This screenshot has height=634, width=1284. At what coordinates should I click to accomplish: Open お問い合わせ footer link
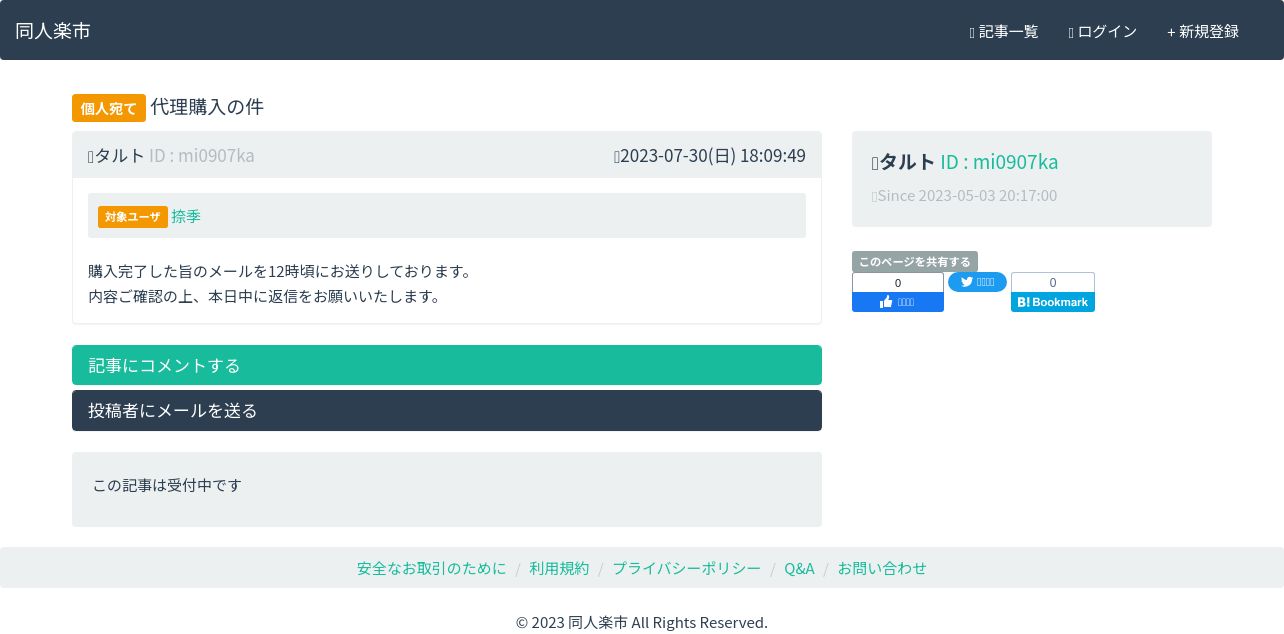pyautogui.click(x=882, y=568)
